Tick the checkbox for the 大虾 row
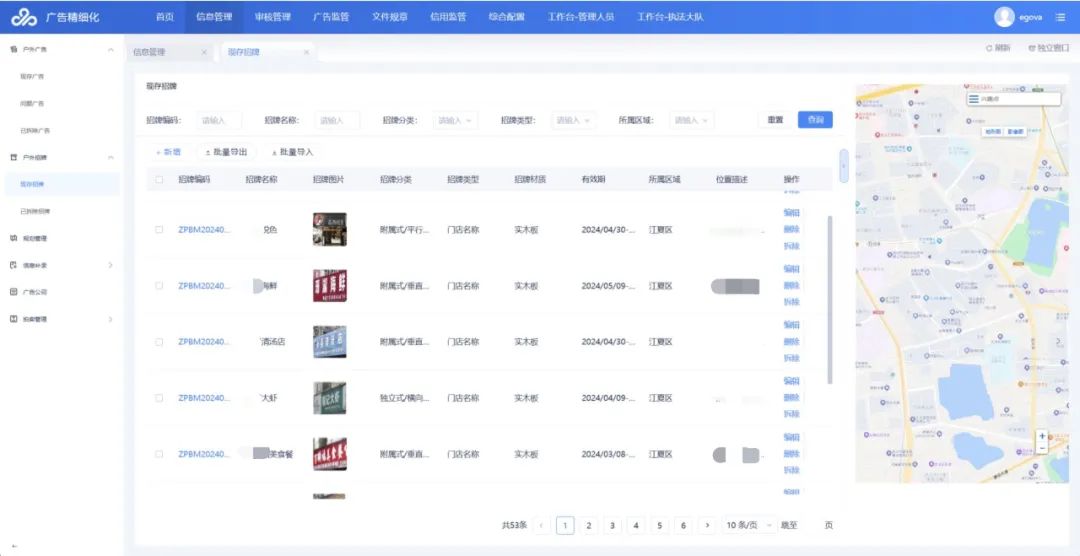Image resolution: width=1080 pixels, height=556 pixels. tap(159, 398)
